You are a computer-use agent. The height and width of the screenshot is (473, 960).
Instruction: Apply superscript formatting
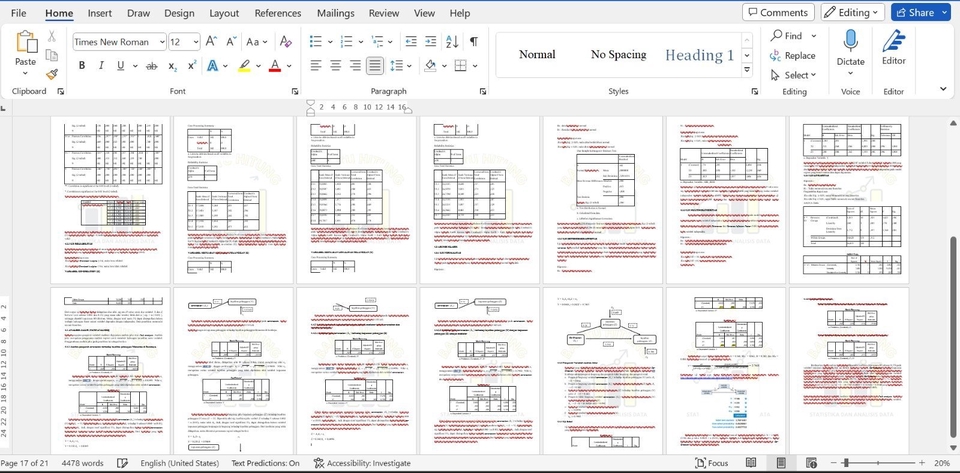[192, 65]
